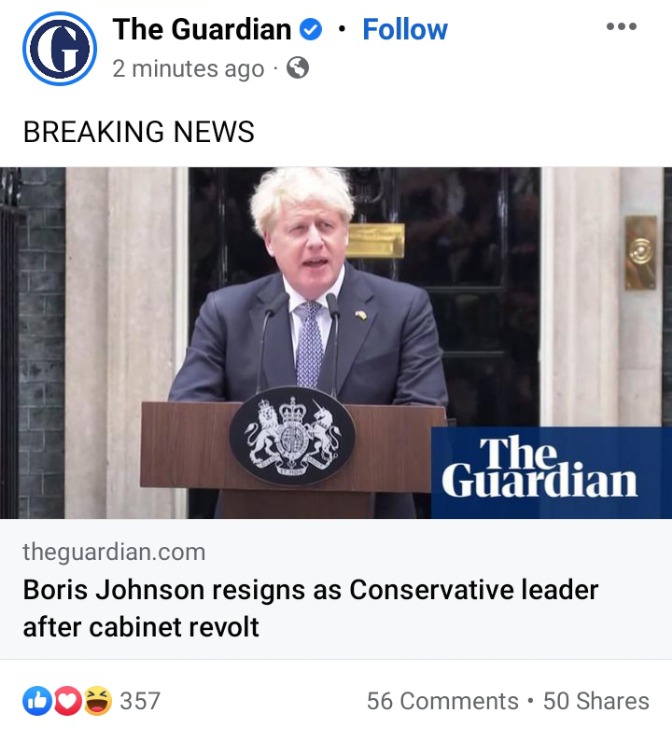This screenshot has width=672, height=737.
Task: Click the laughing Haha reaction icon
Action: pyautogui.click(x=98, y=701)
